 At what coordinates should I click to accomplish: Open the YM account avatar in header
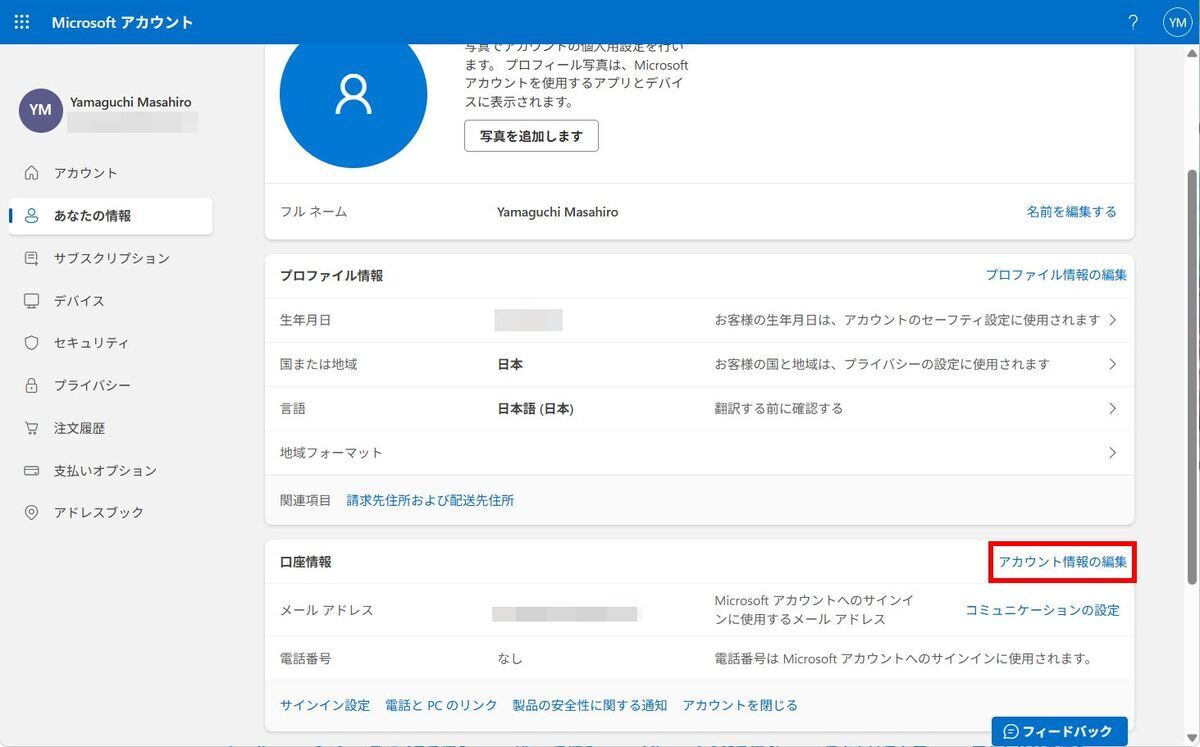point(1177,22)
